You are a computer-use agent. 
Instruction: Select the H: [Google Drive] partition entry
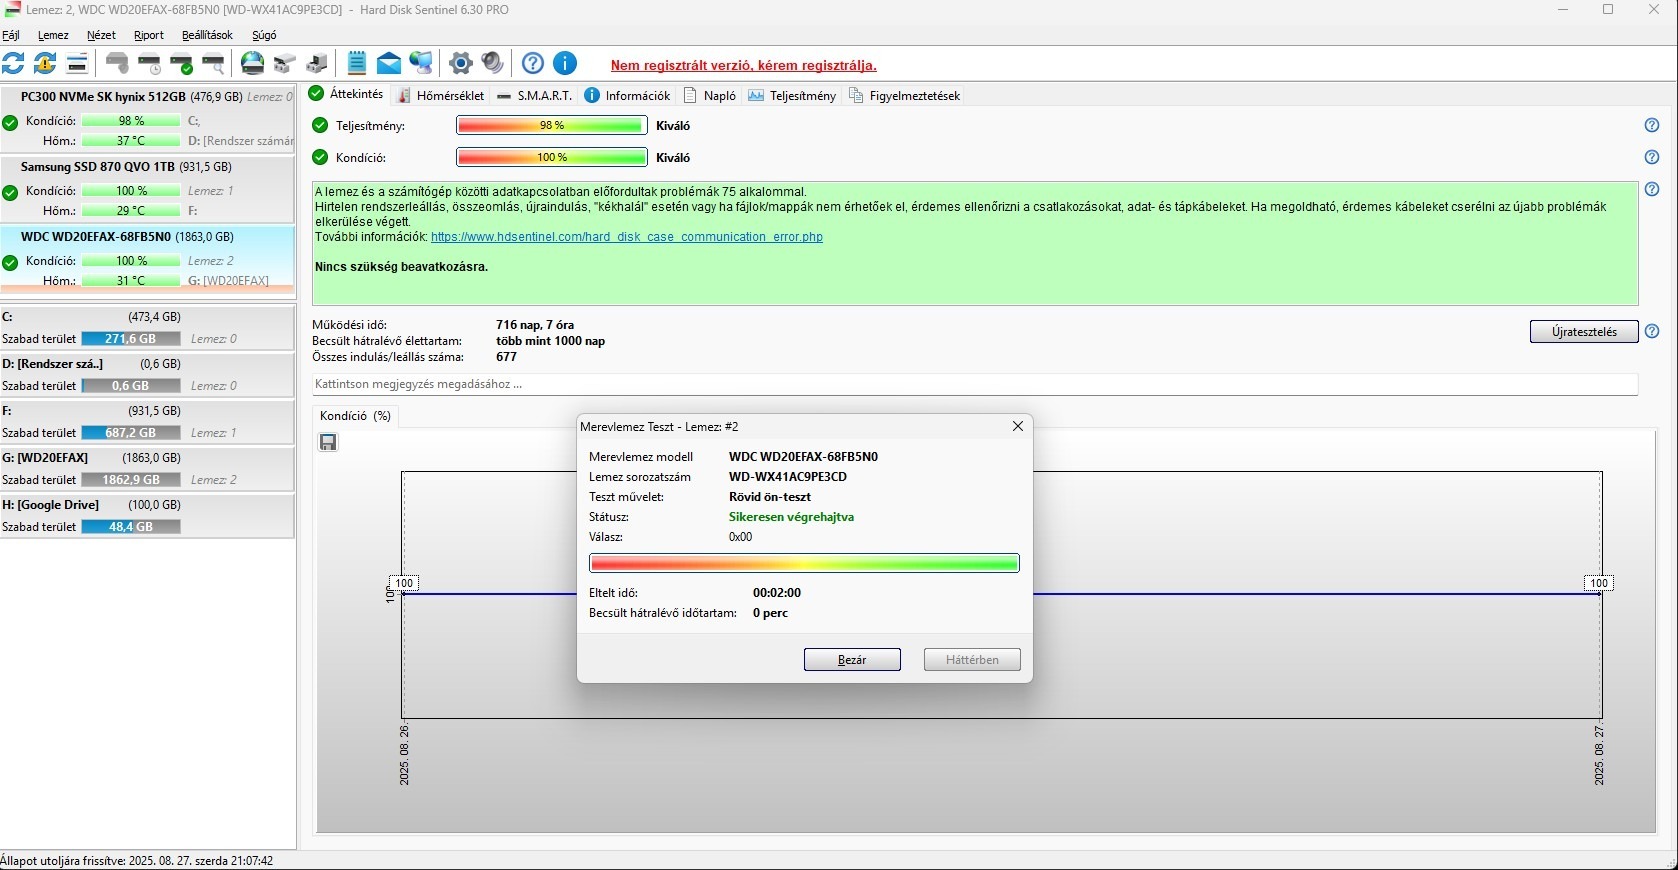147,516
